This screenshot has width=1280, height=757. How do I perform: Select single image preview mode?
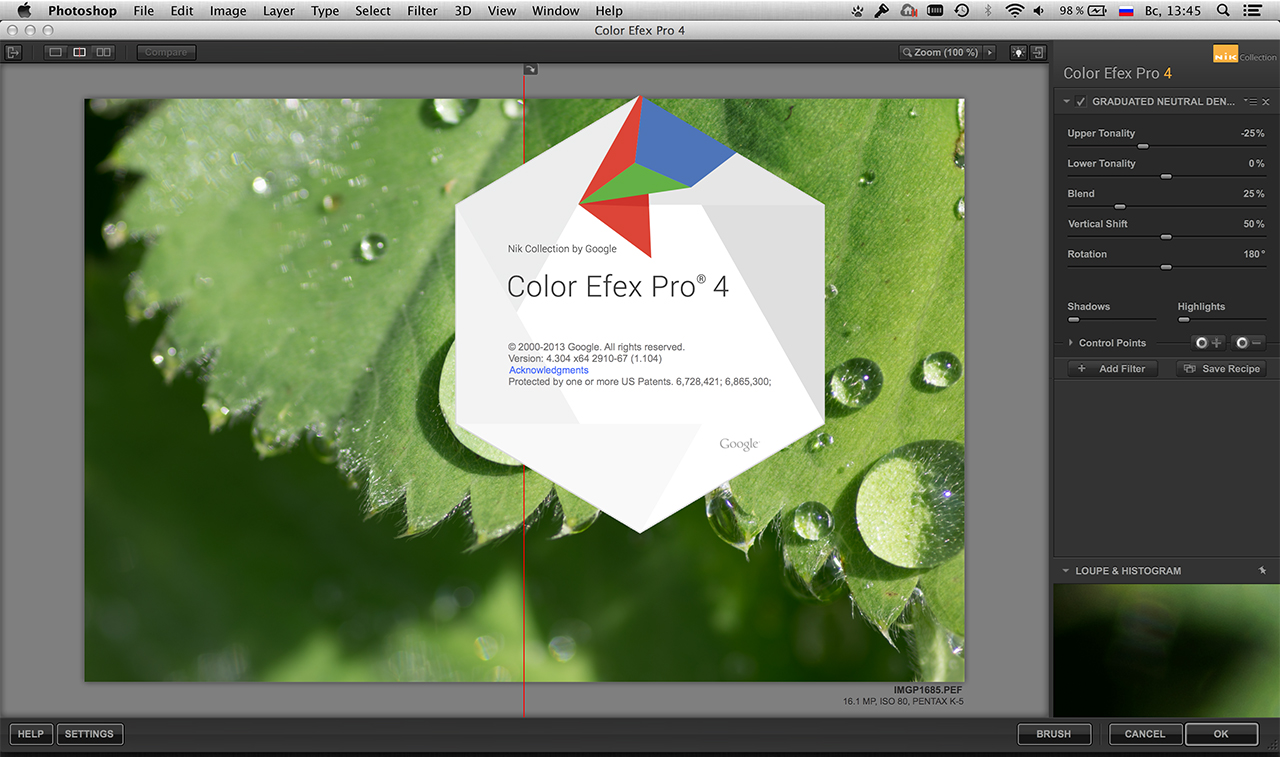point(55,52)
